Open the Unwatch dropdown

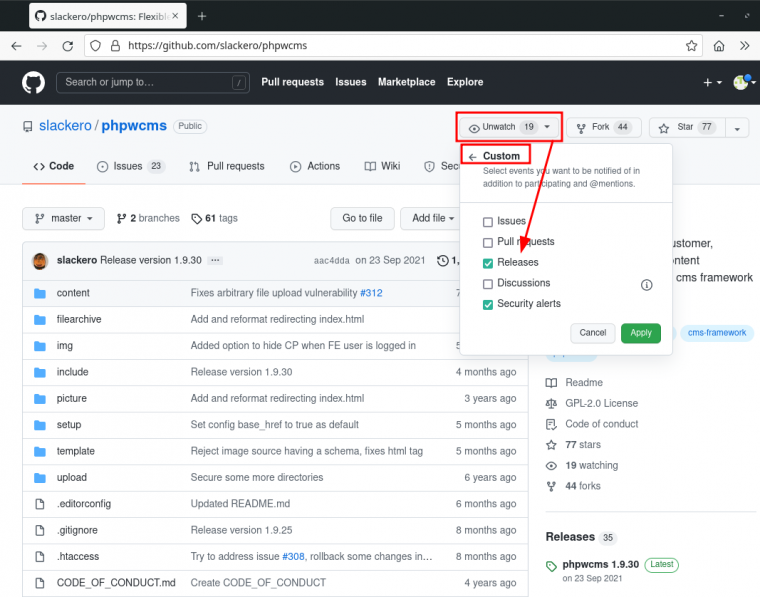click(x=509, y=127)
